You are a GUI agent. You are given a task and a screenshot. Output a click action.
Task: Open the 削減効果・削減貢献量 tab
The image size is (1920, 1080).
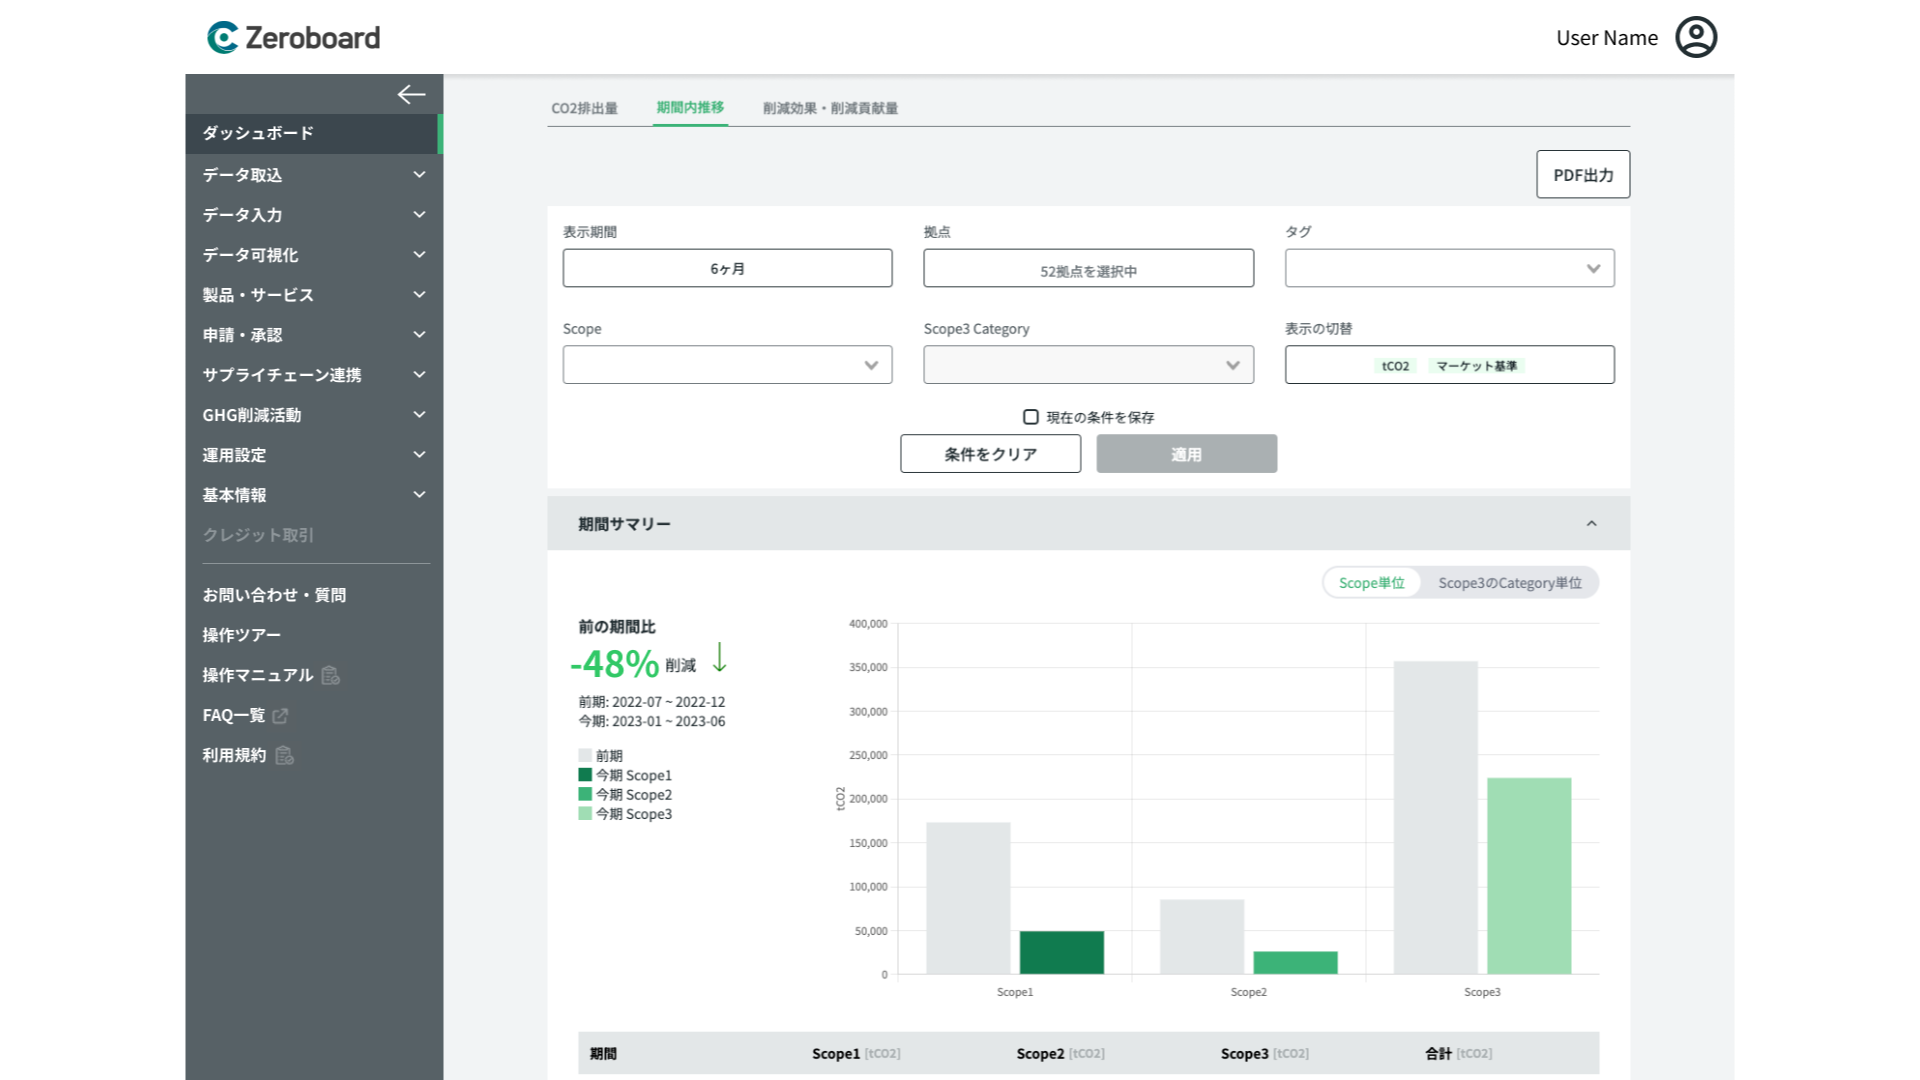coord(830,108)
